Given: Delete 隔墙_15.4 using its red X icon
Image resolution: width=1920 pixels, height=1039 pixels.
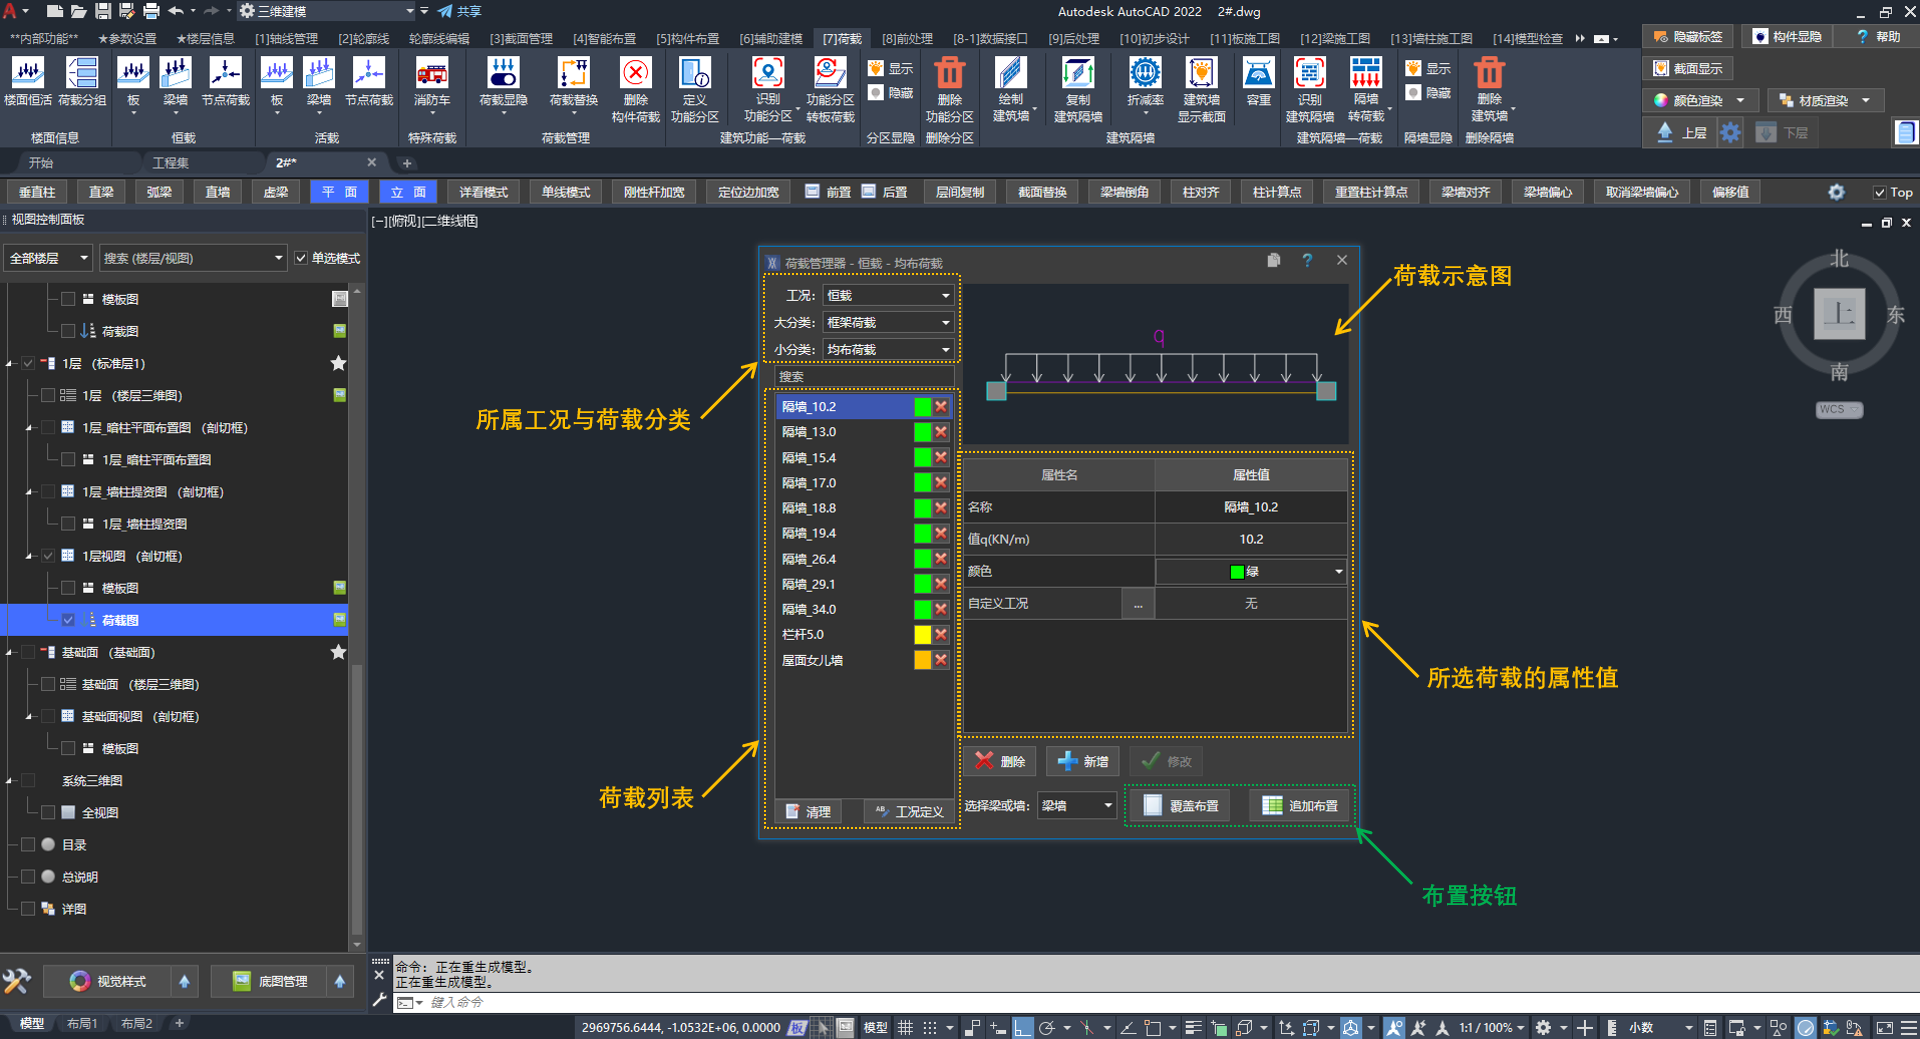Looking at the screenshot, I should (941, 458).
